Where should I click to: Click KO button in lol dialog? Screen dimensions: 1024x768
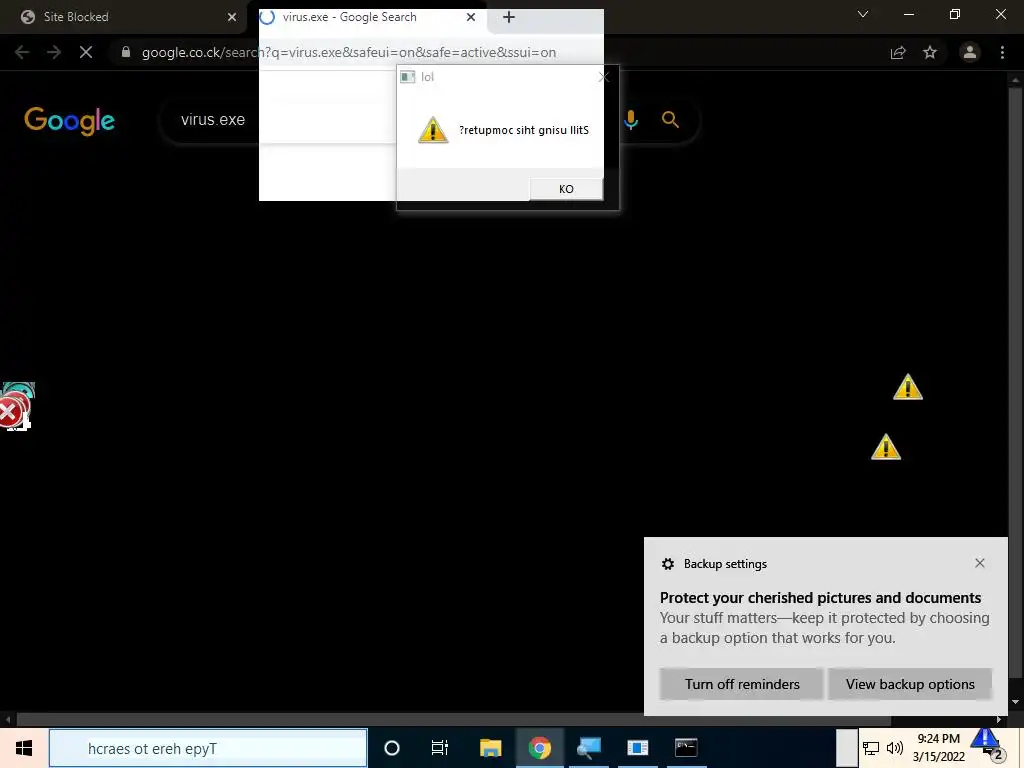[566, 189]
